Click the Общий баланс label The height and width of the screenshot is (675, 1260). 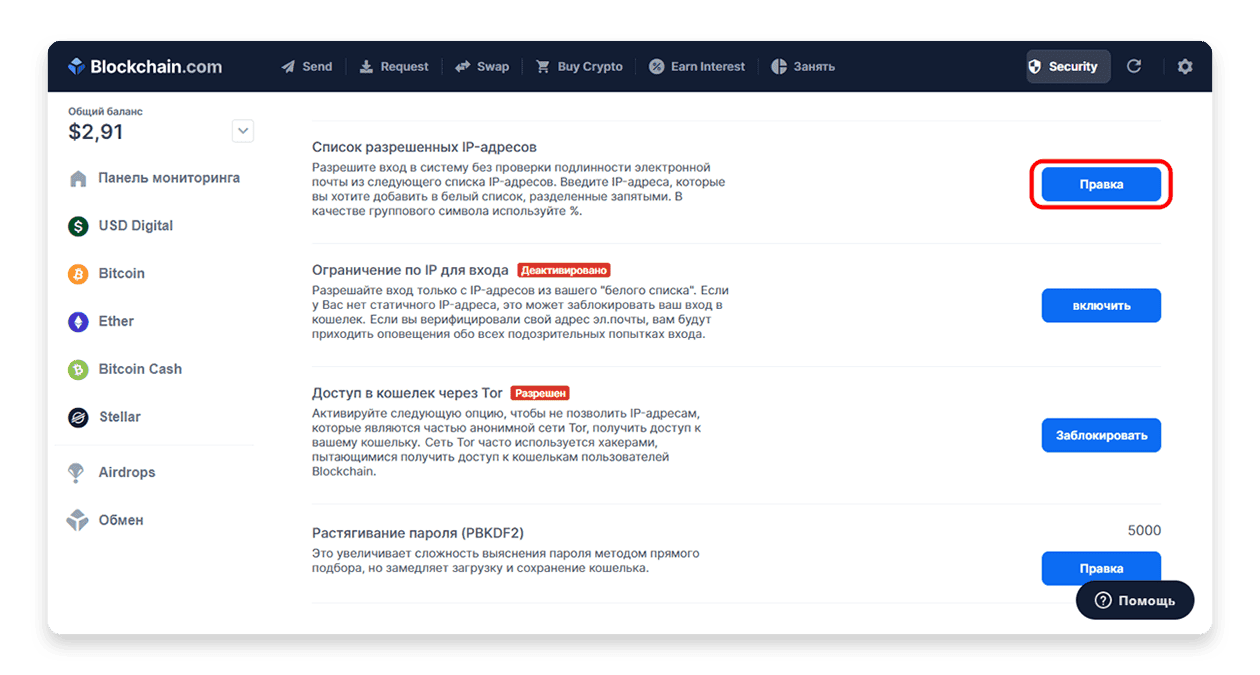click(x=105, y=112)
